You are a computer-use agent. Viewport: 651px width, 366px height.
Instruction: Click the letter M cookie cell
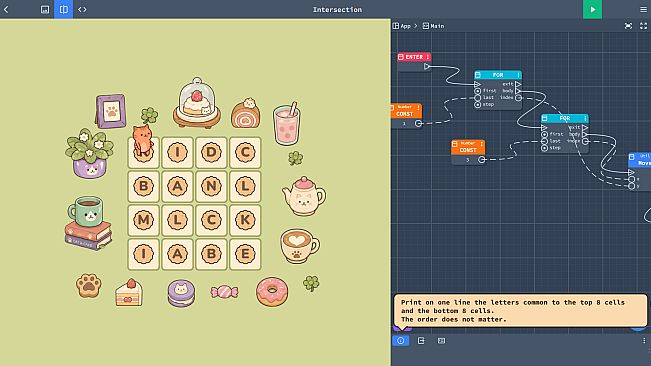tap(144, 220)
